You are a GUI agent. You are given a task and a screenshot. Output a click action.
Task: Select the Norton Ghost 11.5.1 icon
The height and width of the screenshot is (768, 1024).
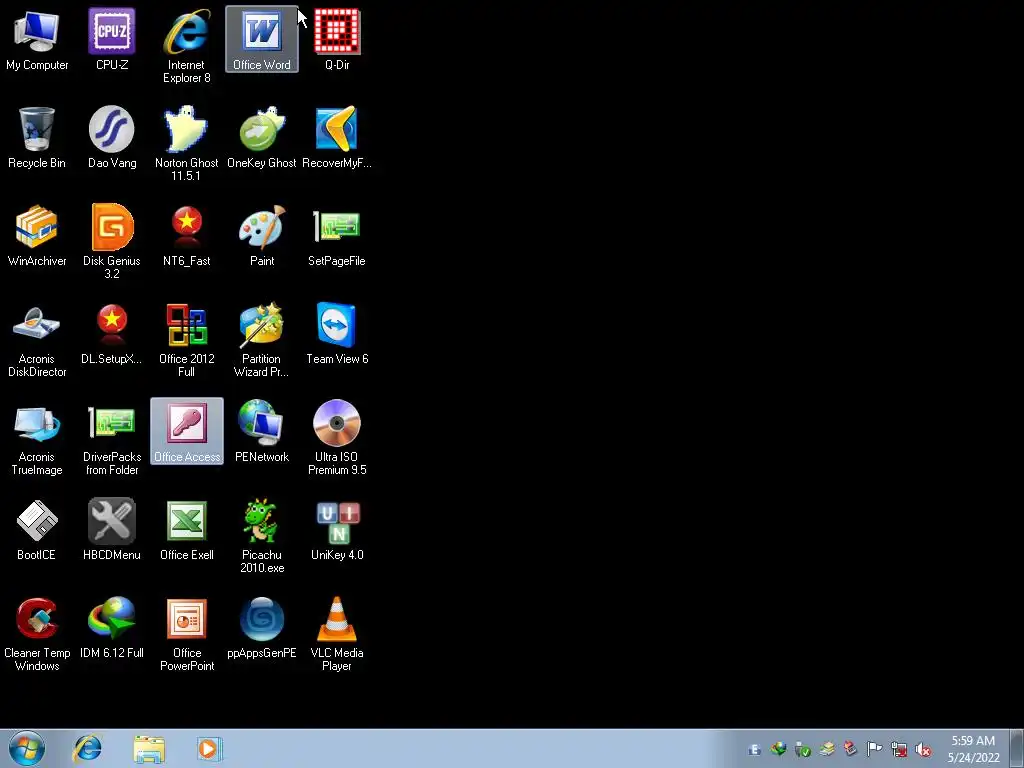pos(187,144)
